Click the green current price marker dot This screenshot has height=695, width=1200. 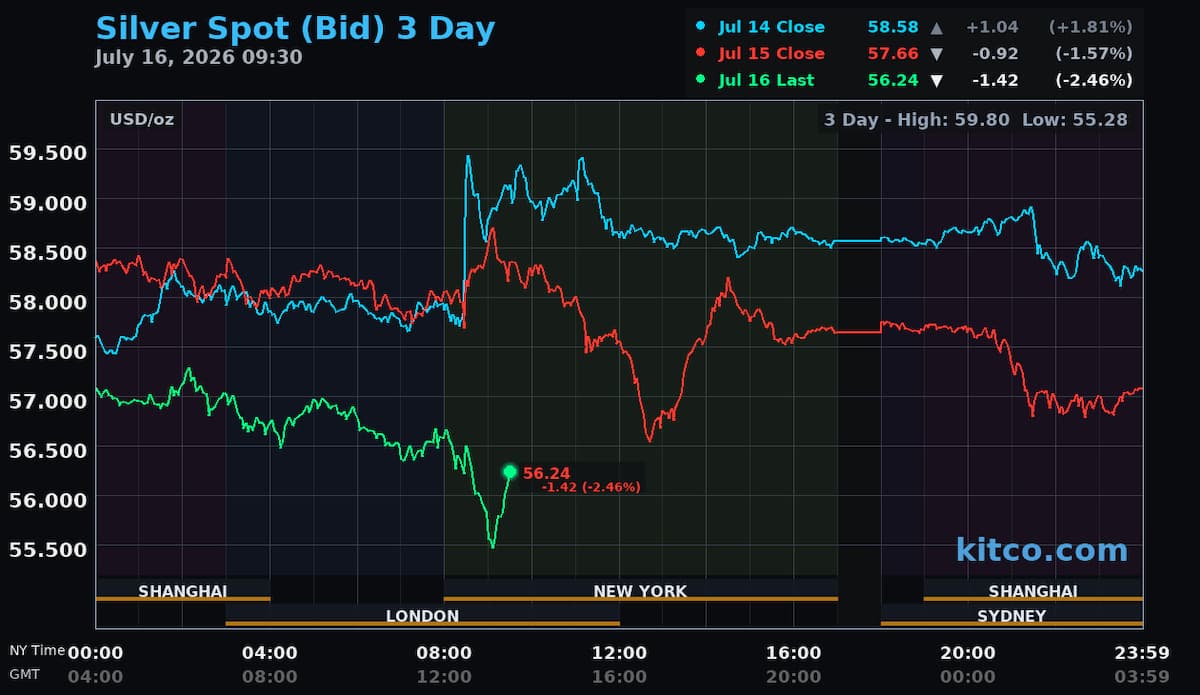tap(510, 472)
